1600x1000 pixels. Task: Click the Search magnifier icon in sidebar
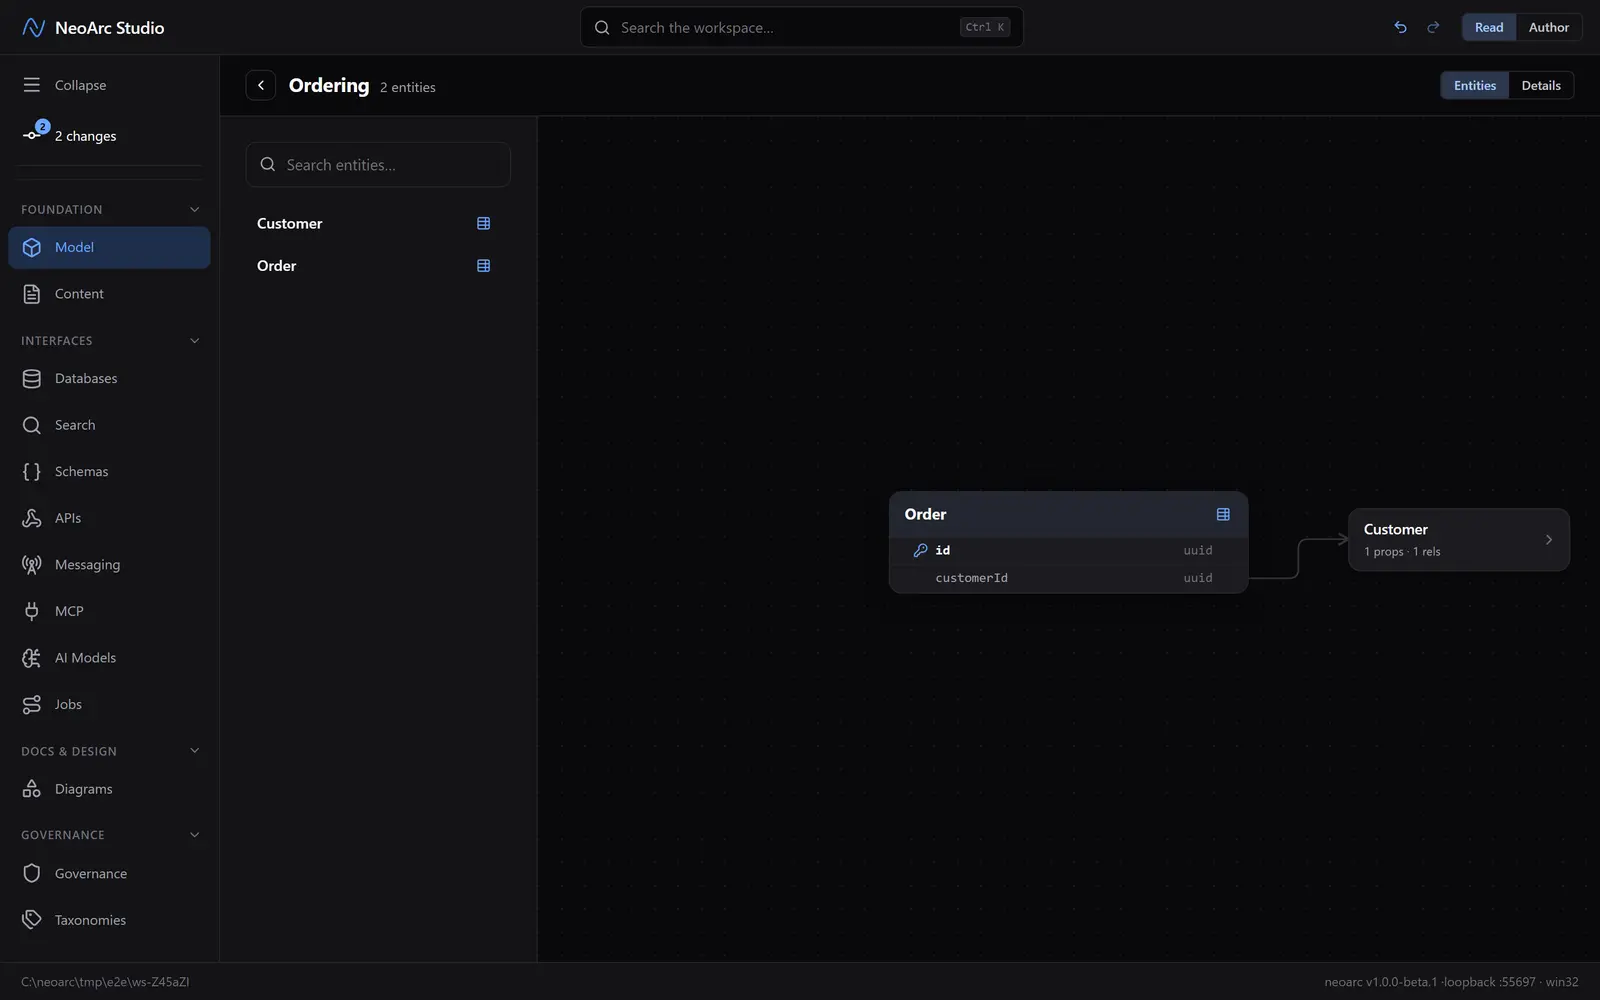(32, 425)
